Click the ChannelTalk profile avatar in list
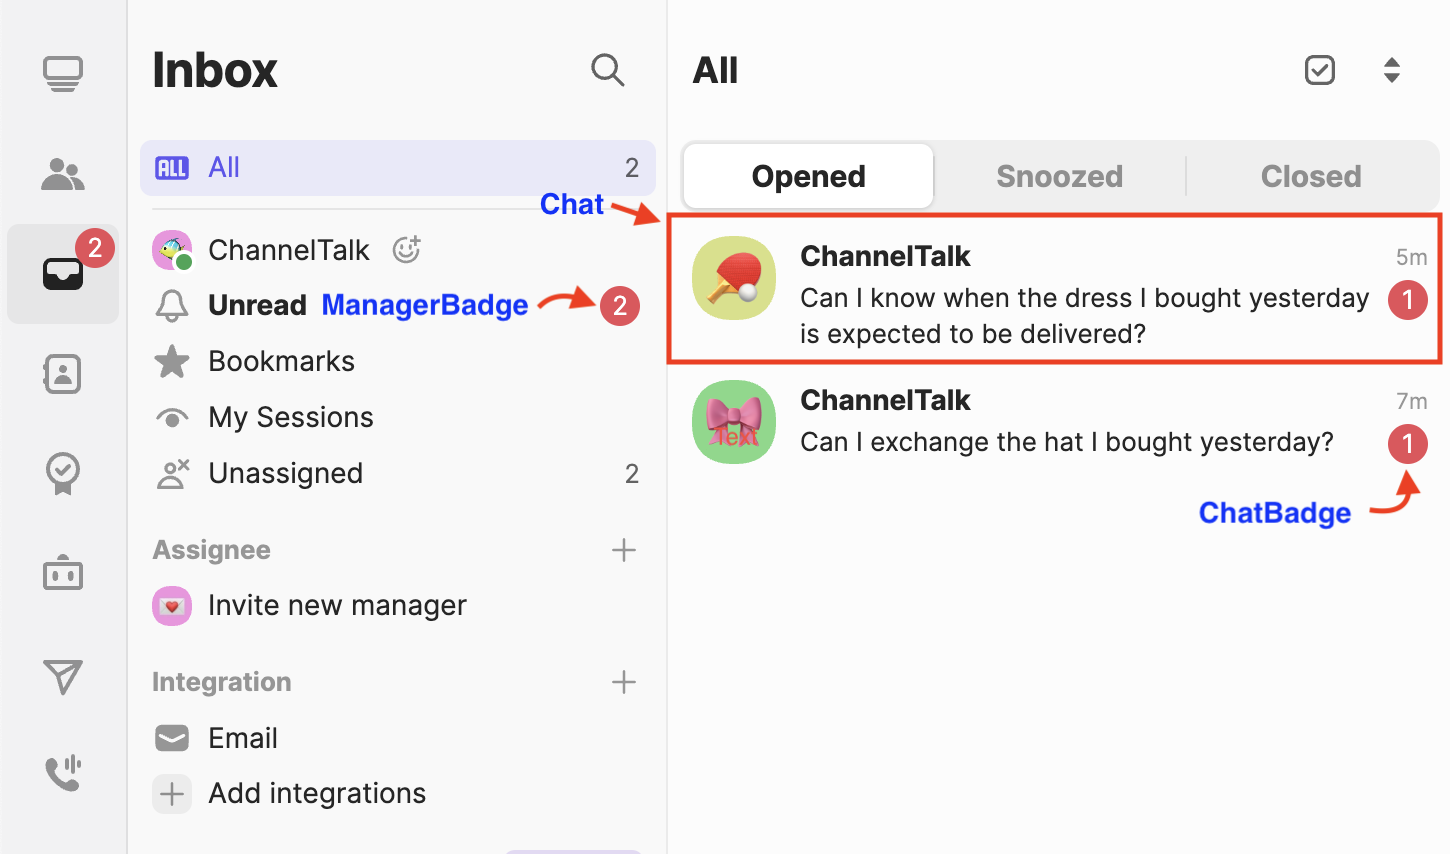Screen dimensions: 1450x854 coord(172,250)
